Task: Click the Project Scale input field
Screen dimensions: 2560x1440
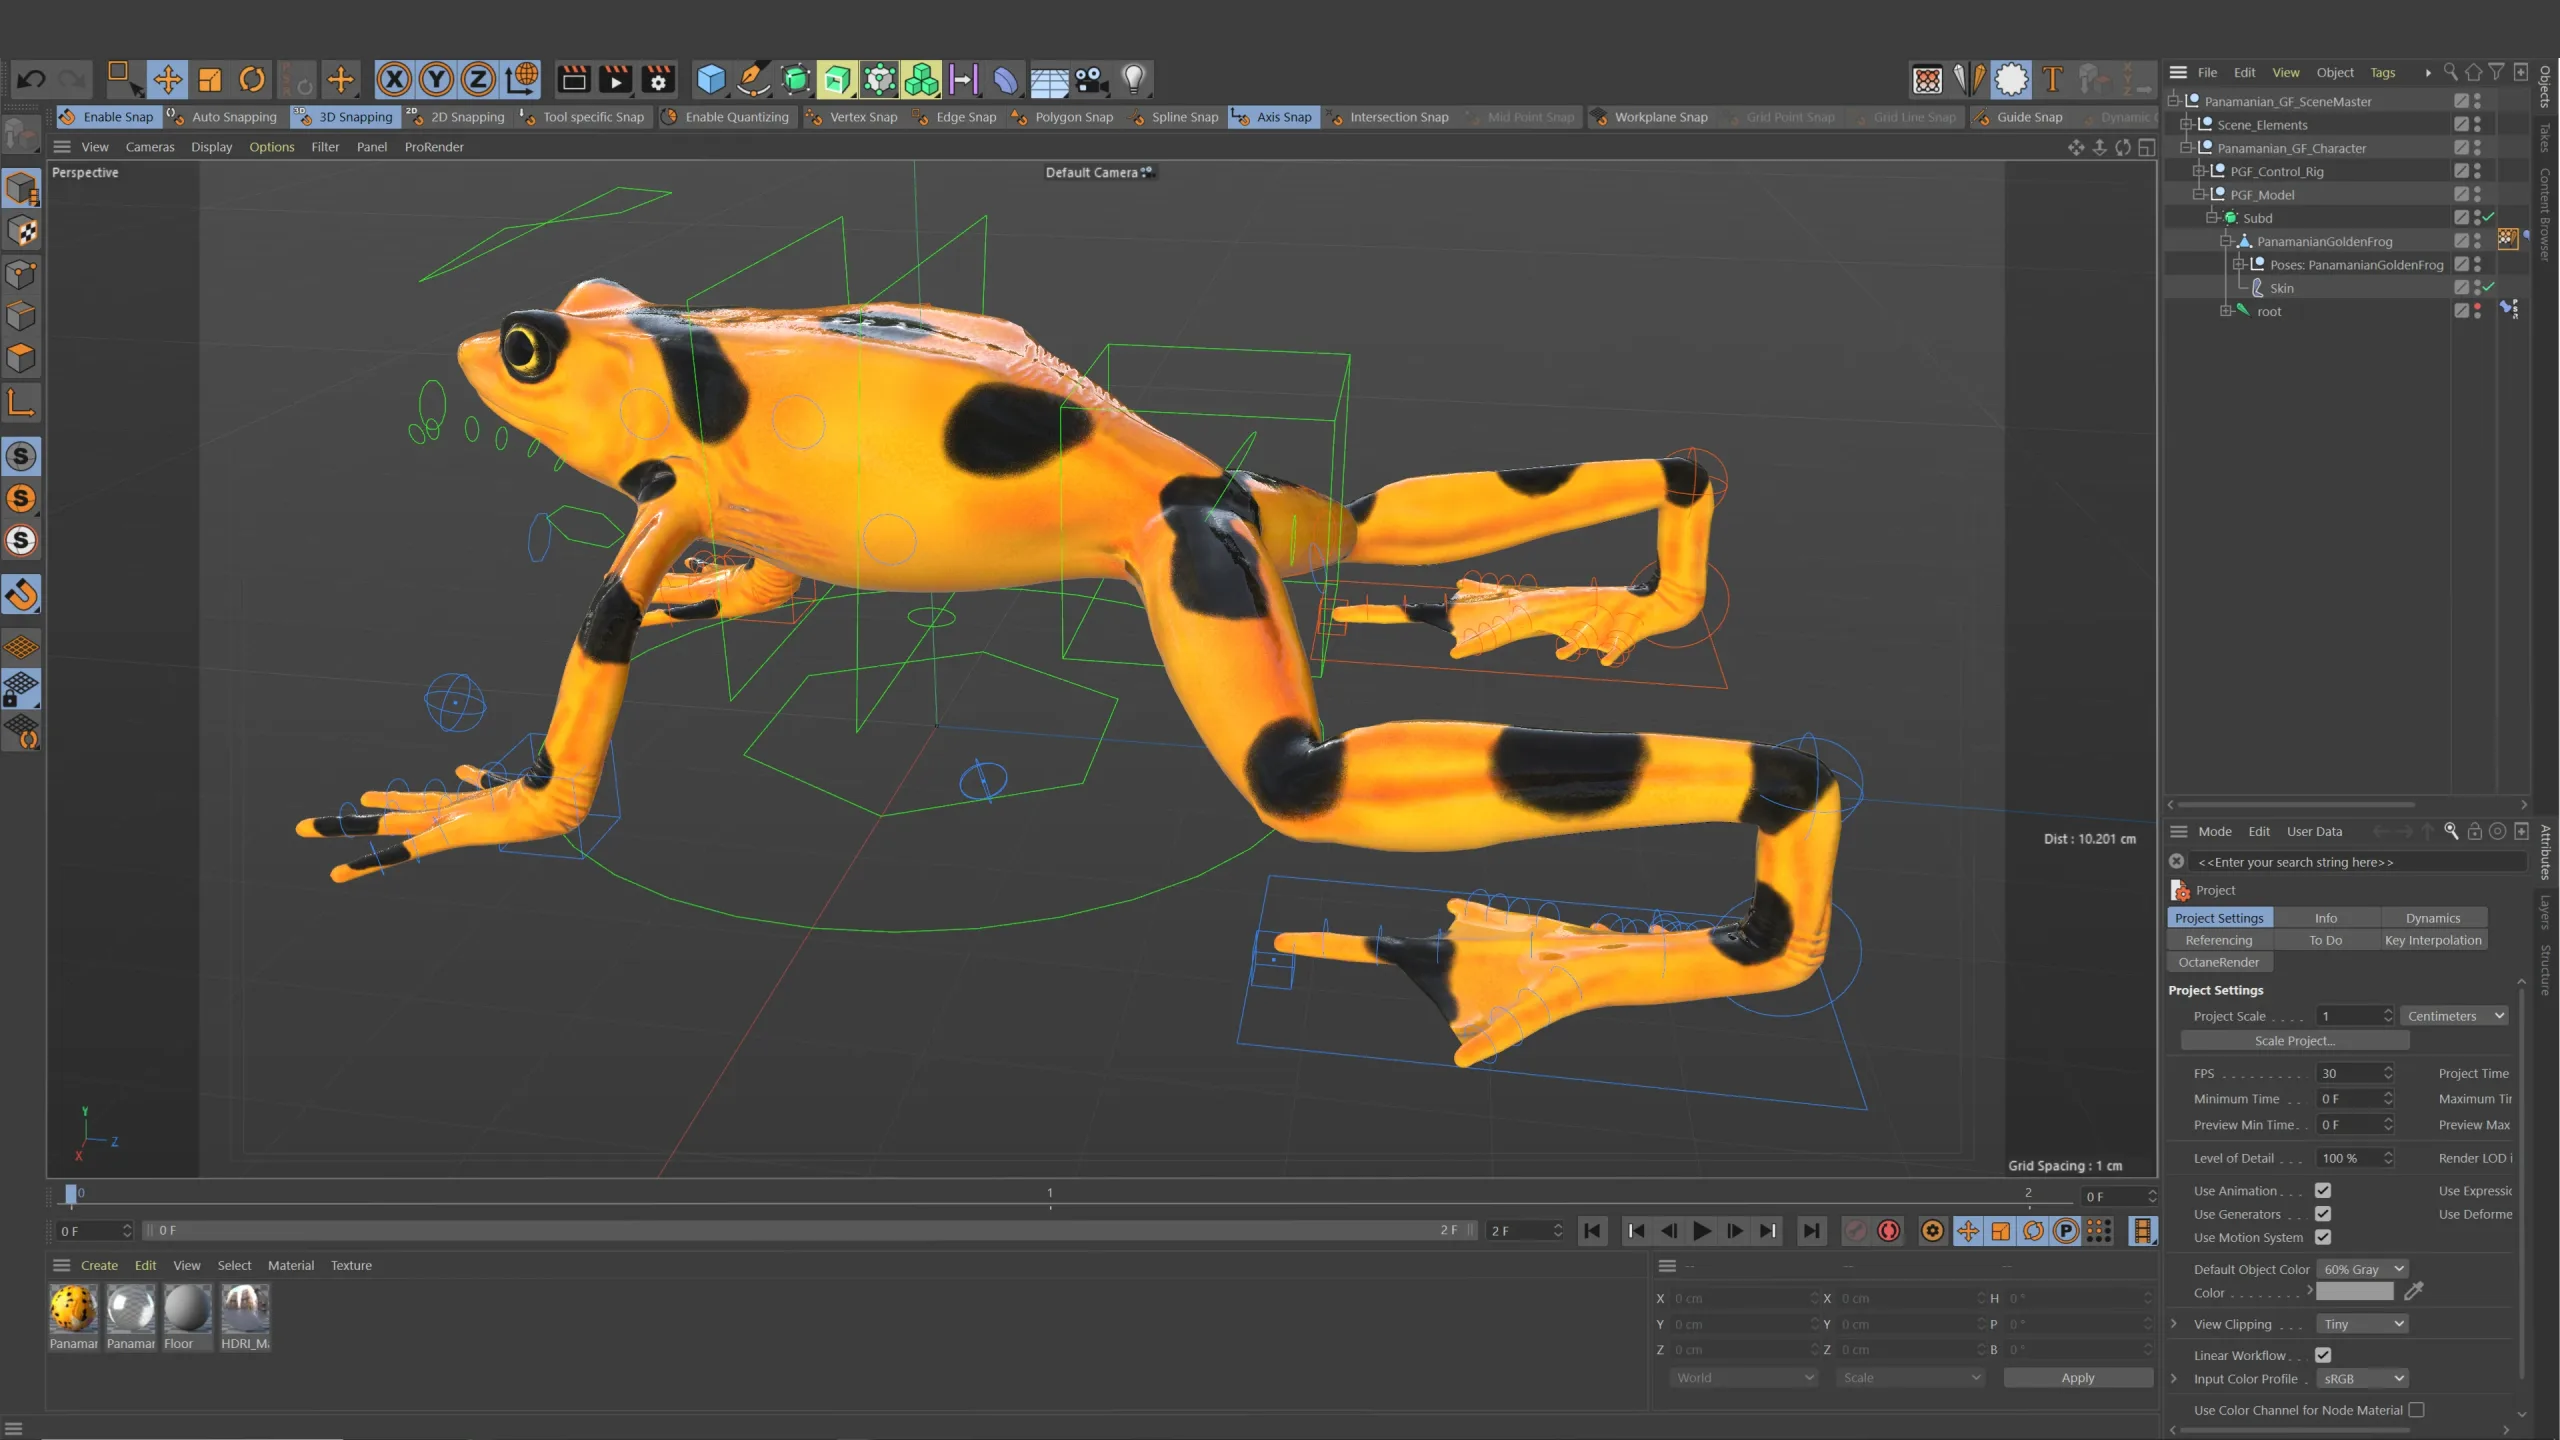Action: pyautogui.click(x=2355, y=1016)
